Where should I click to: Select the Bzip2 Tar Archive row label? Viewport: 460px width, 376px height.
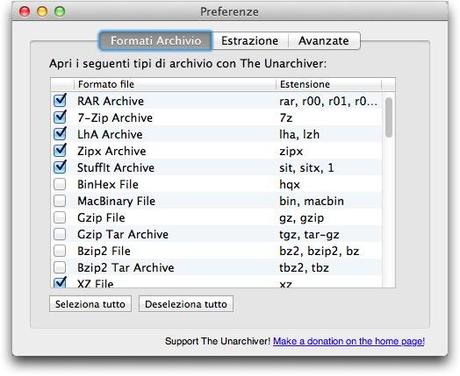(x=126, y=268)
